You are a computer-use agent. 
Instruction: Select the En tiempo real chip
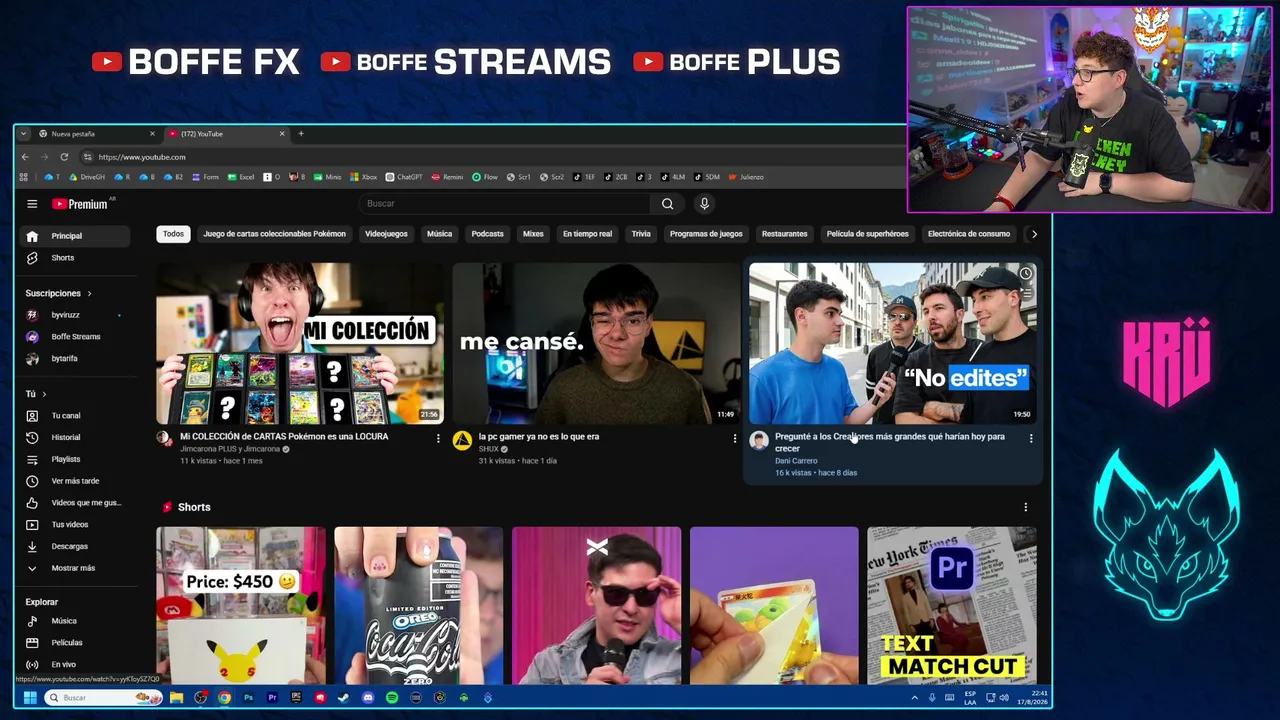(587, 234)
